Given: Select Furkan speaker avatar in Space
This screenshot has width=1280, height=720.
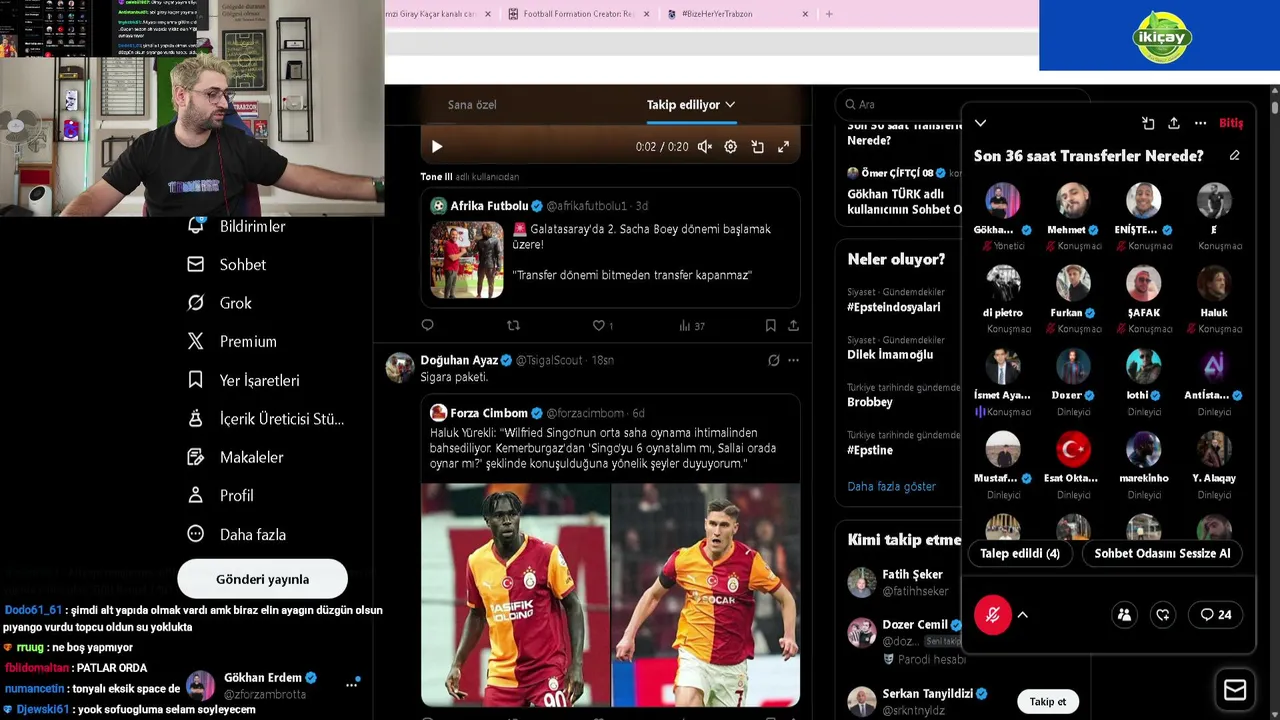Looking at the screenshot, I should 1073,283.
